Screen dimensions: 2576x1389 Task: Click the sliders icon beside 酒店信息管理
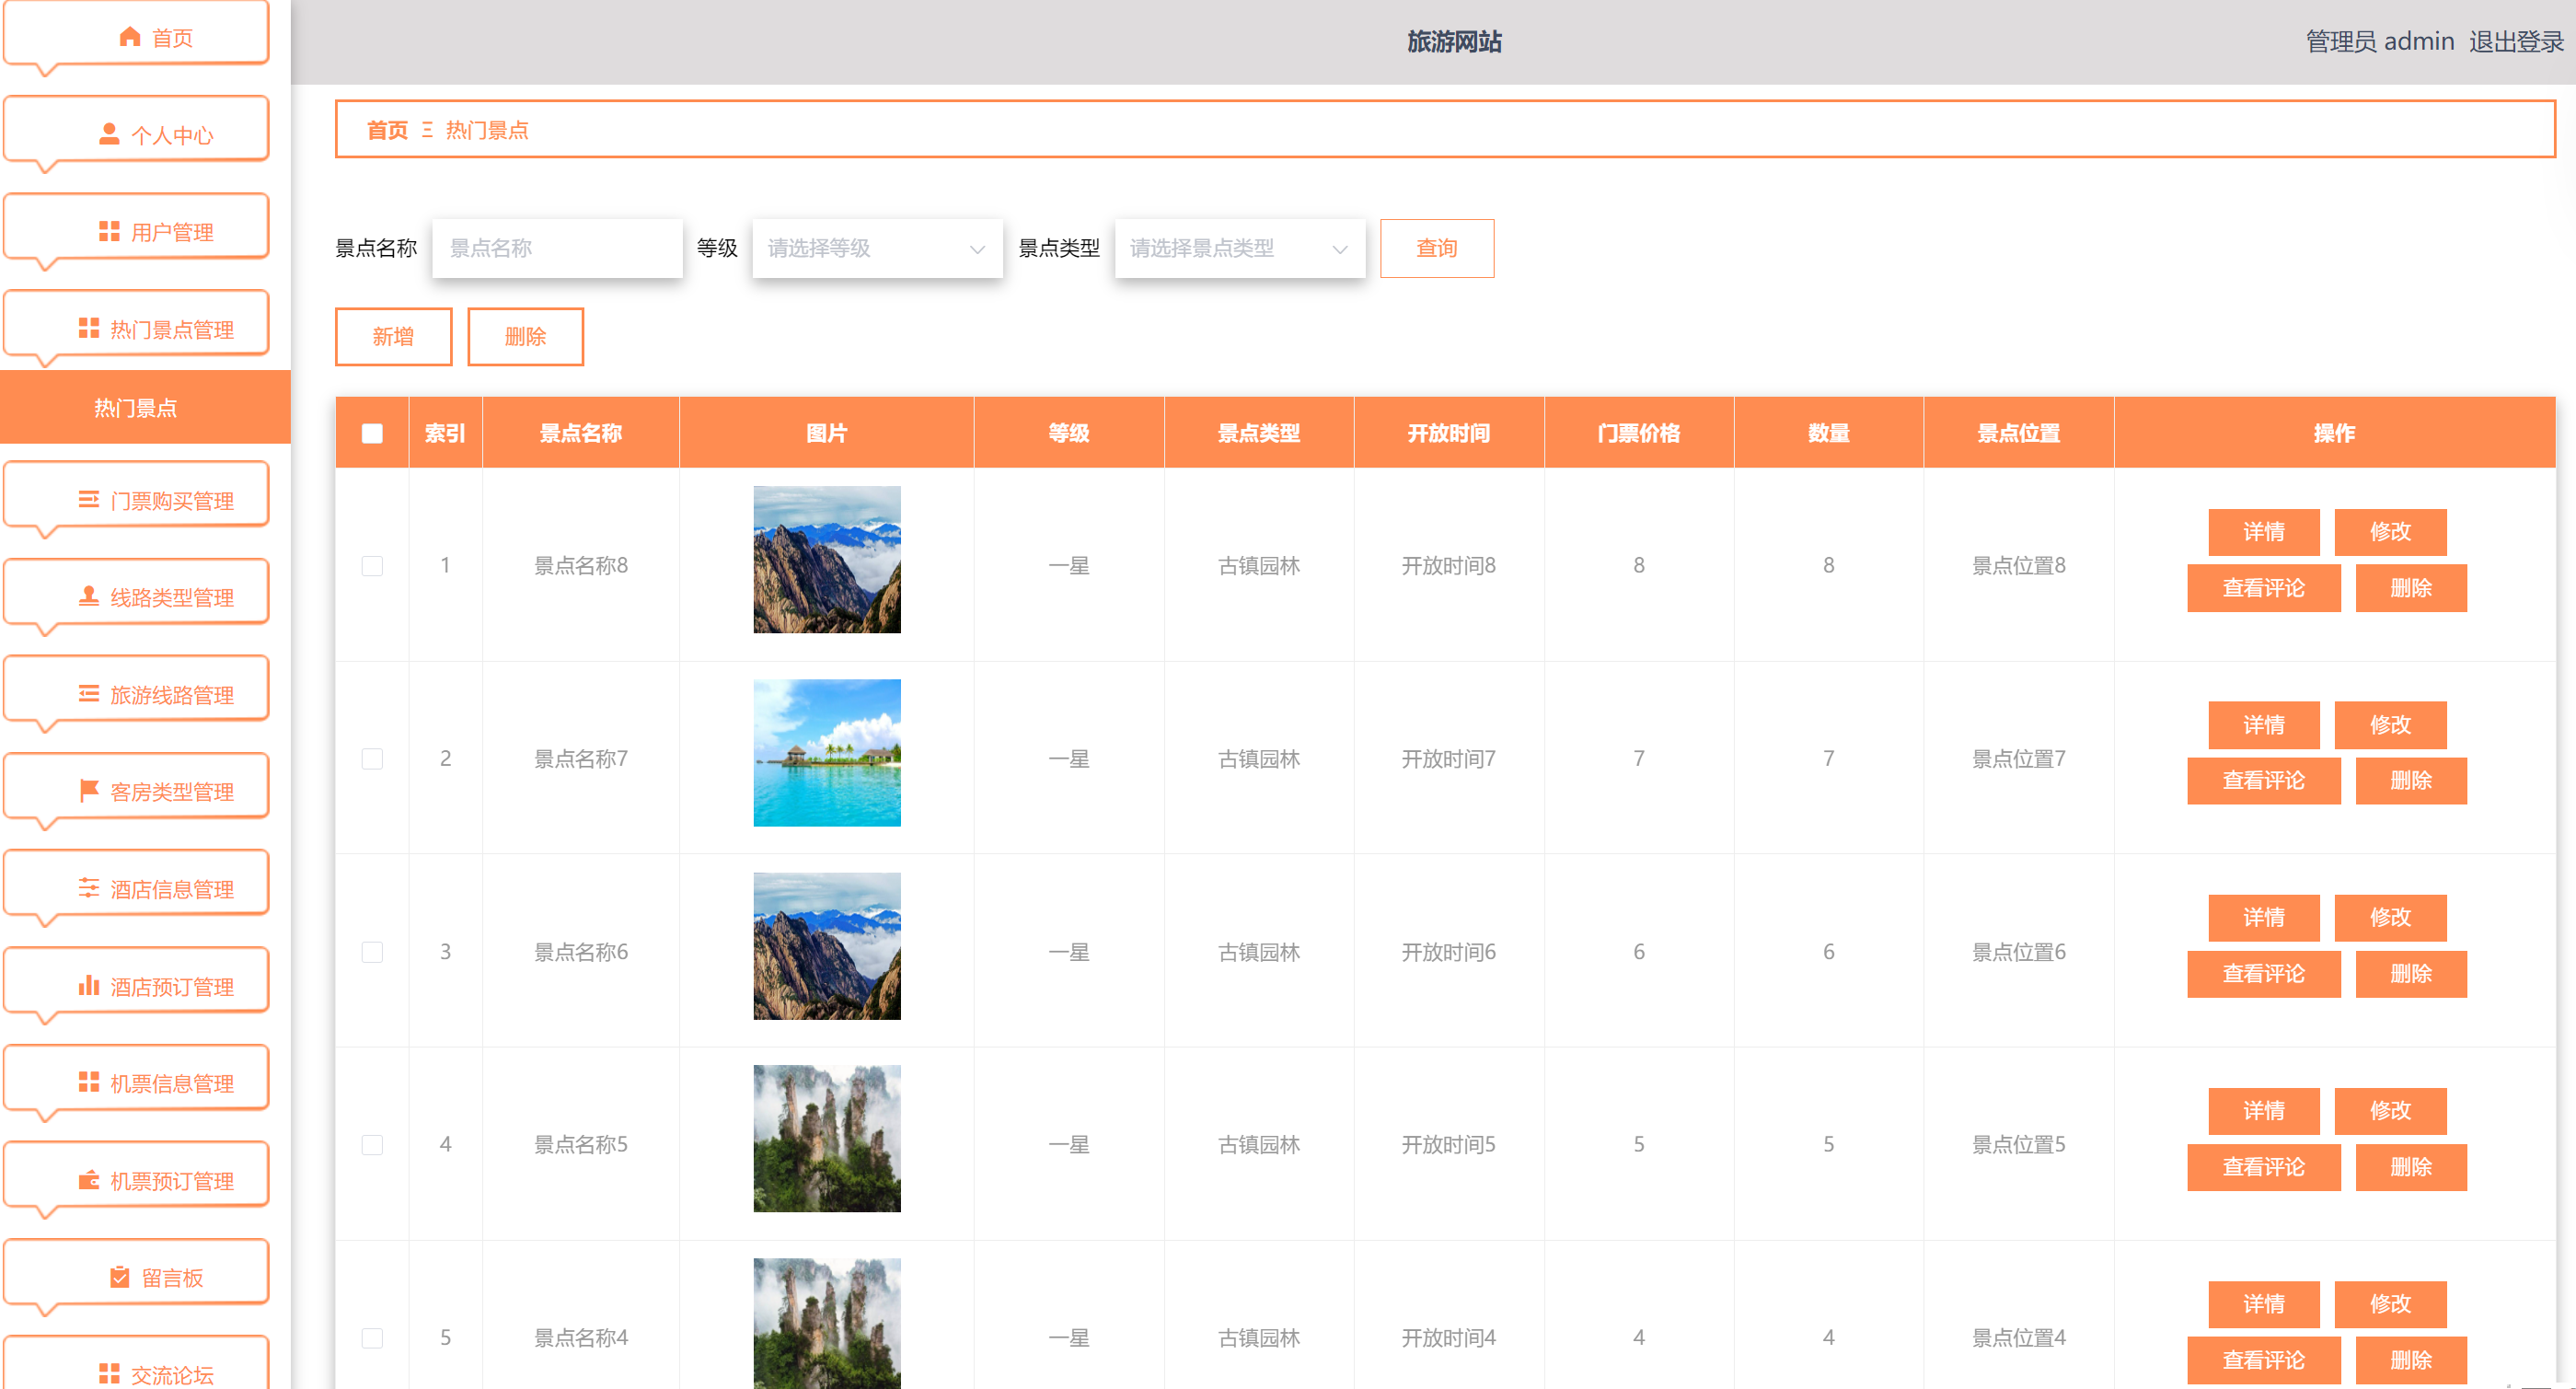coord(88,887)
